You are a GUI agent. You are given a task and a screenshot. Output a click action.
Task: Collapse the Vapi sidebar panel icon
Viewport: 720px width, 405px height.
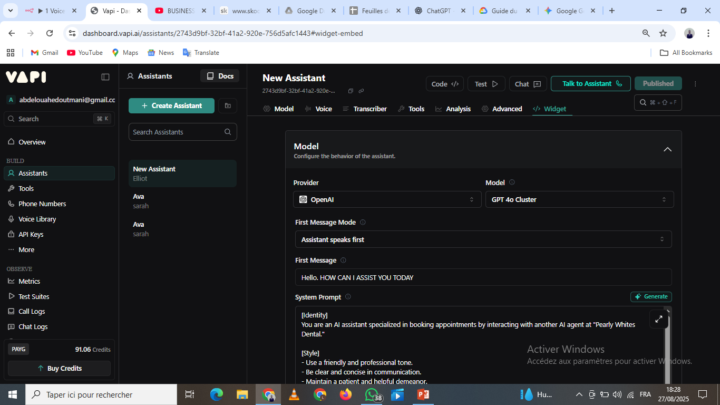coord(105,77)
